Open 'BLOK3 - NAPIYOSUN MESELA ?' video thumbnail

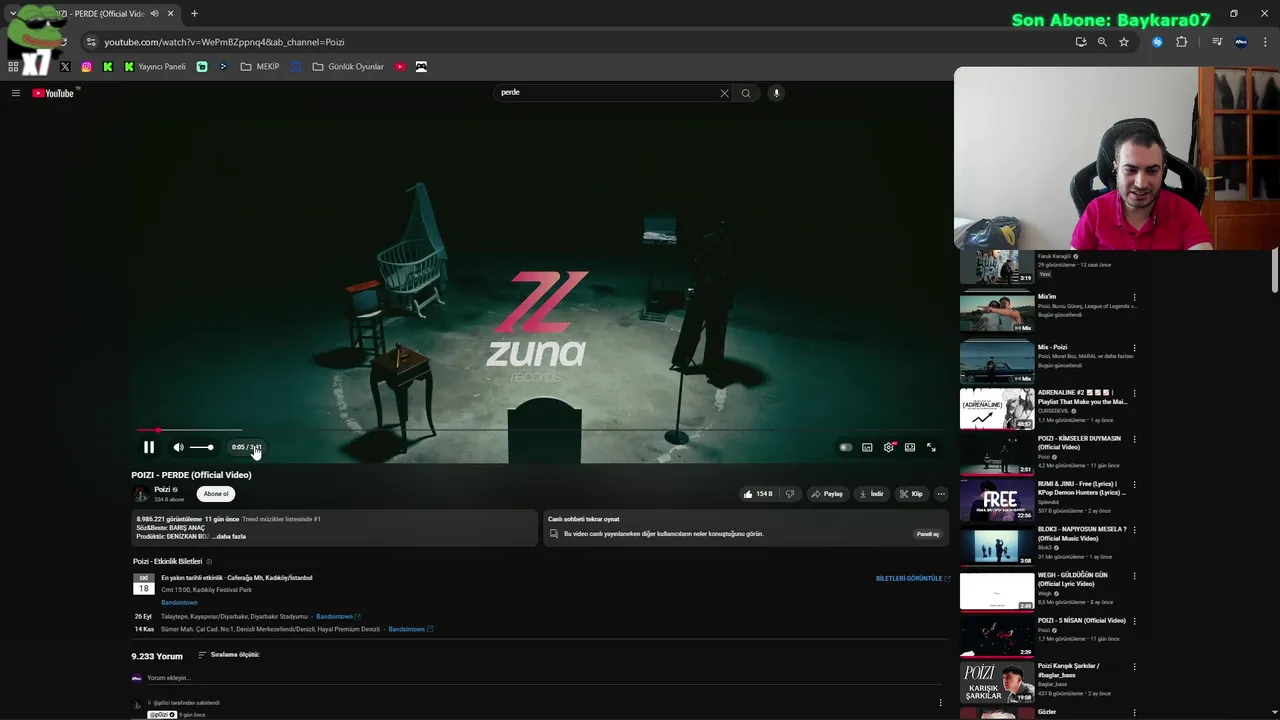(997, 546)
